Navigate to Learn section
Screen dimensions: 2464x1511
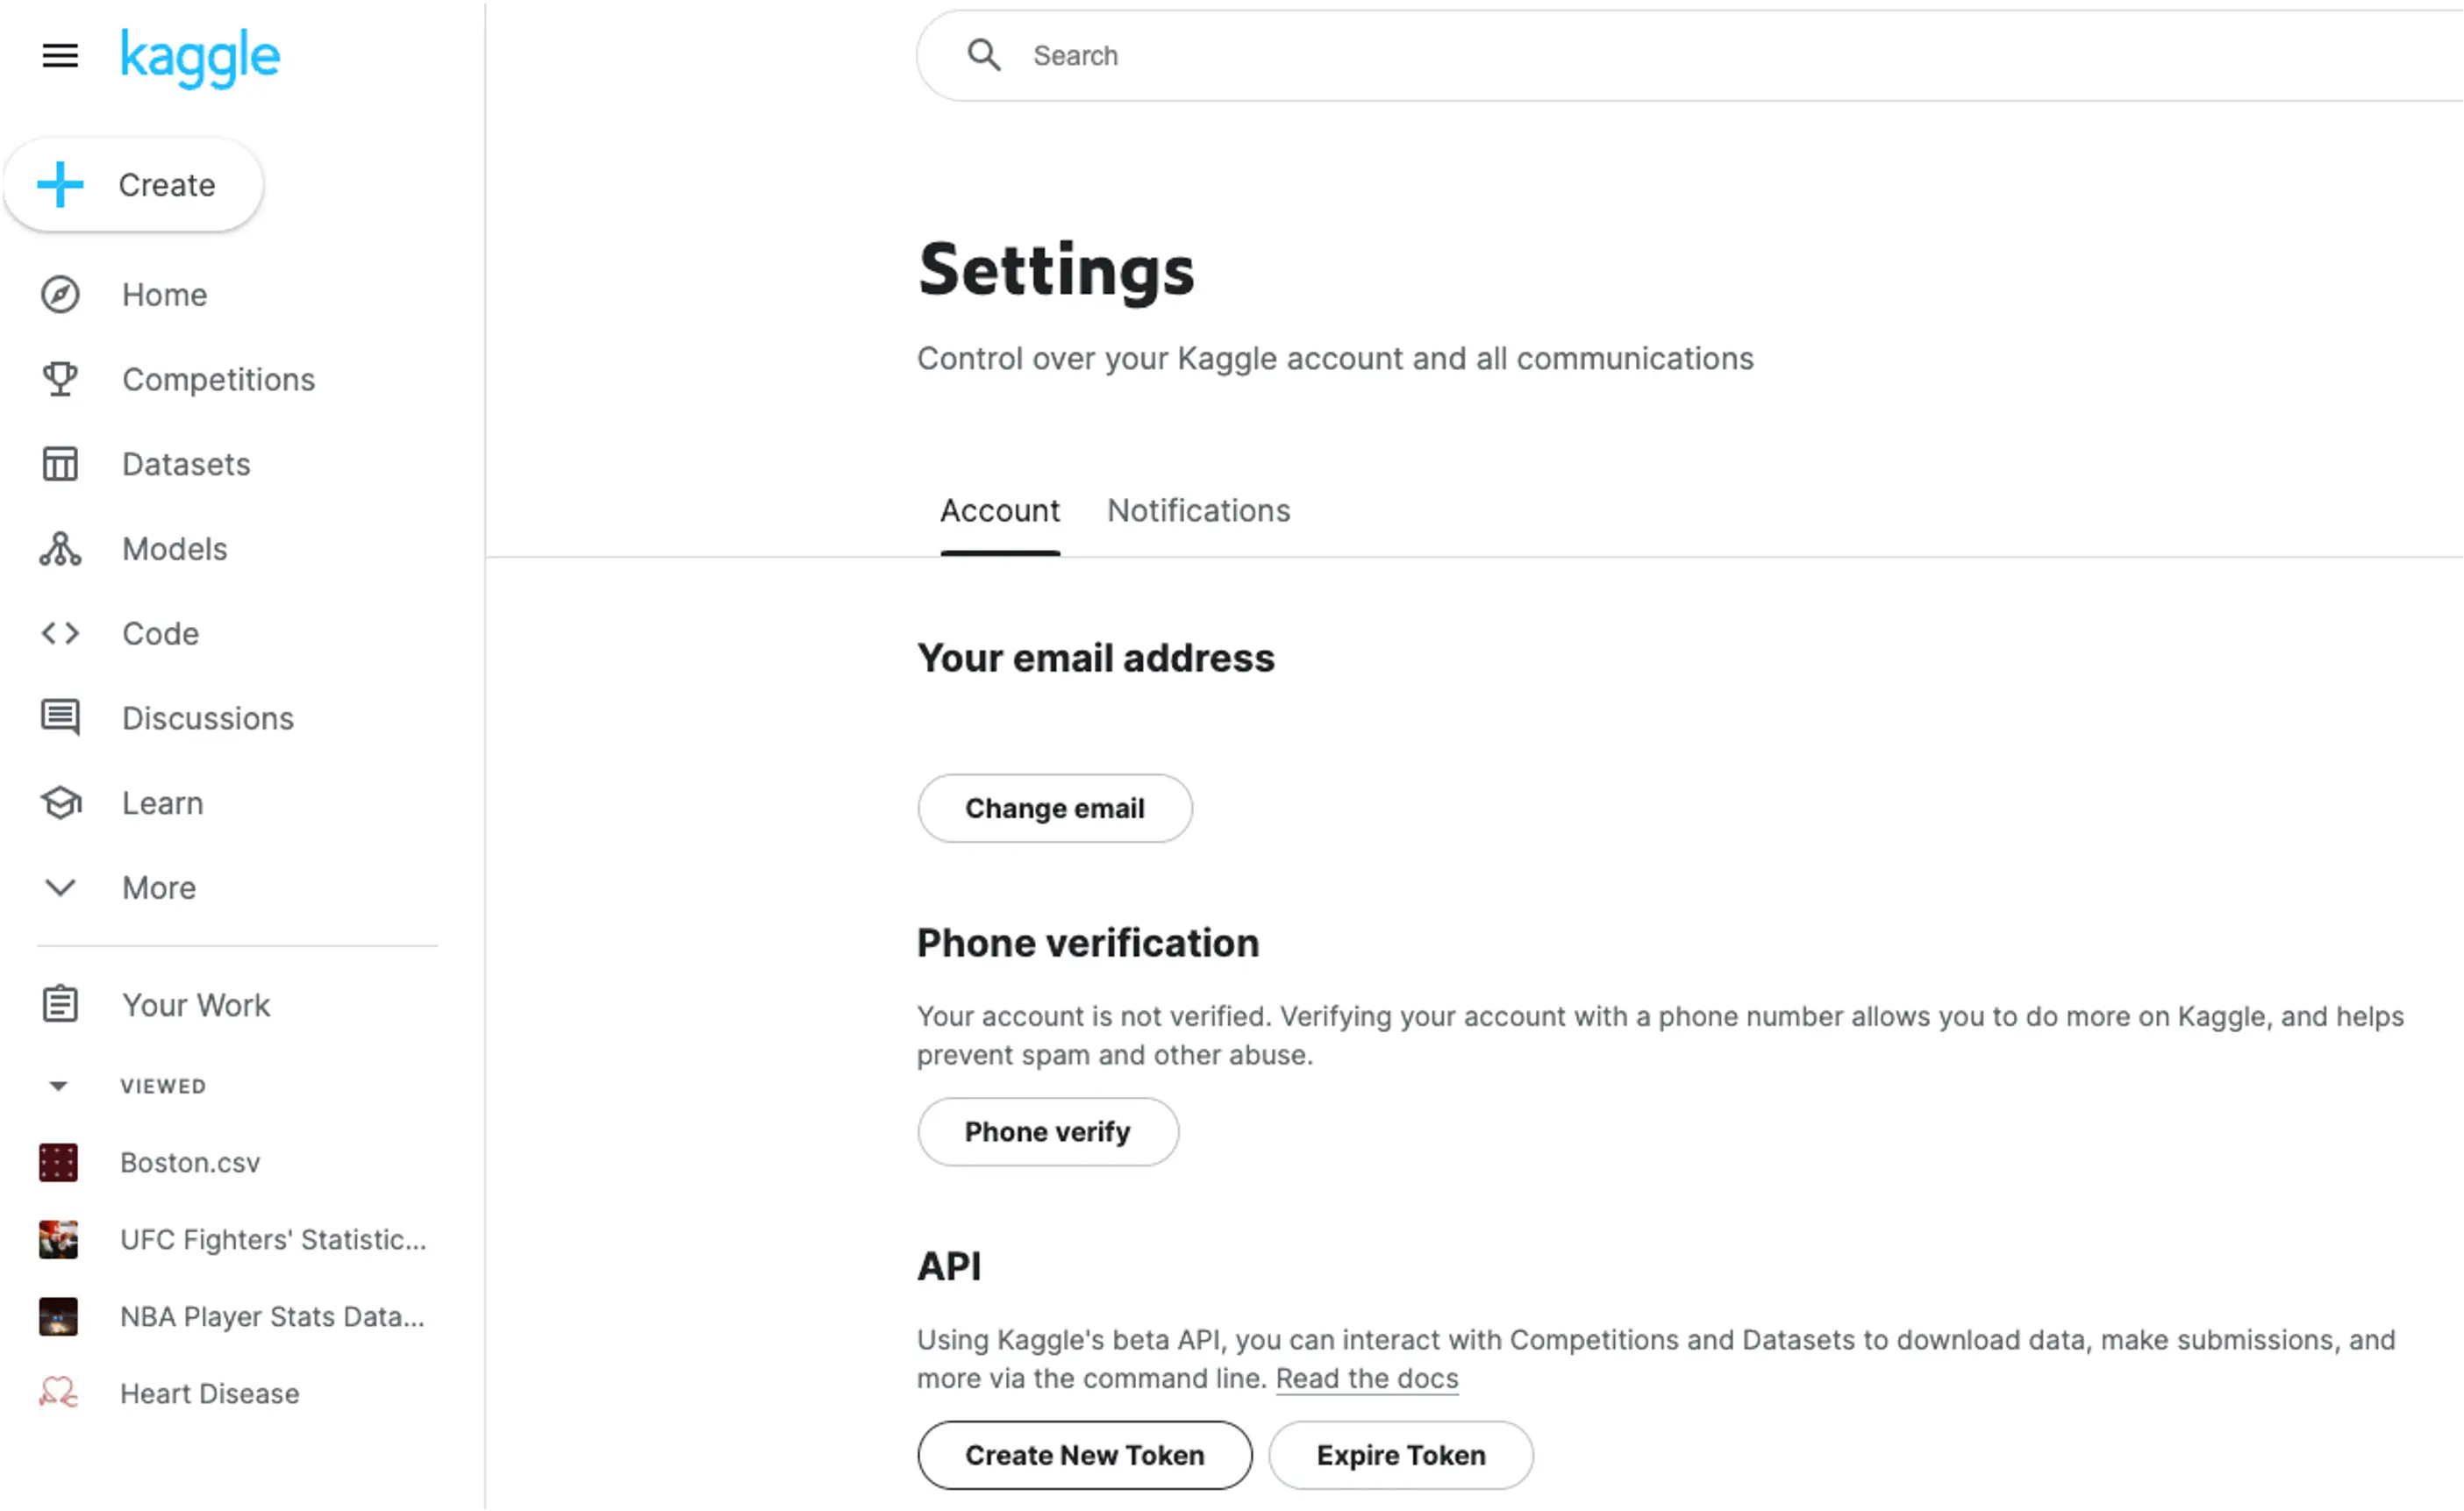162,802
